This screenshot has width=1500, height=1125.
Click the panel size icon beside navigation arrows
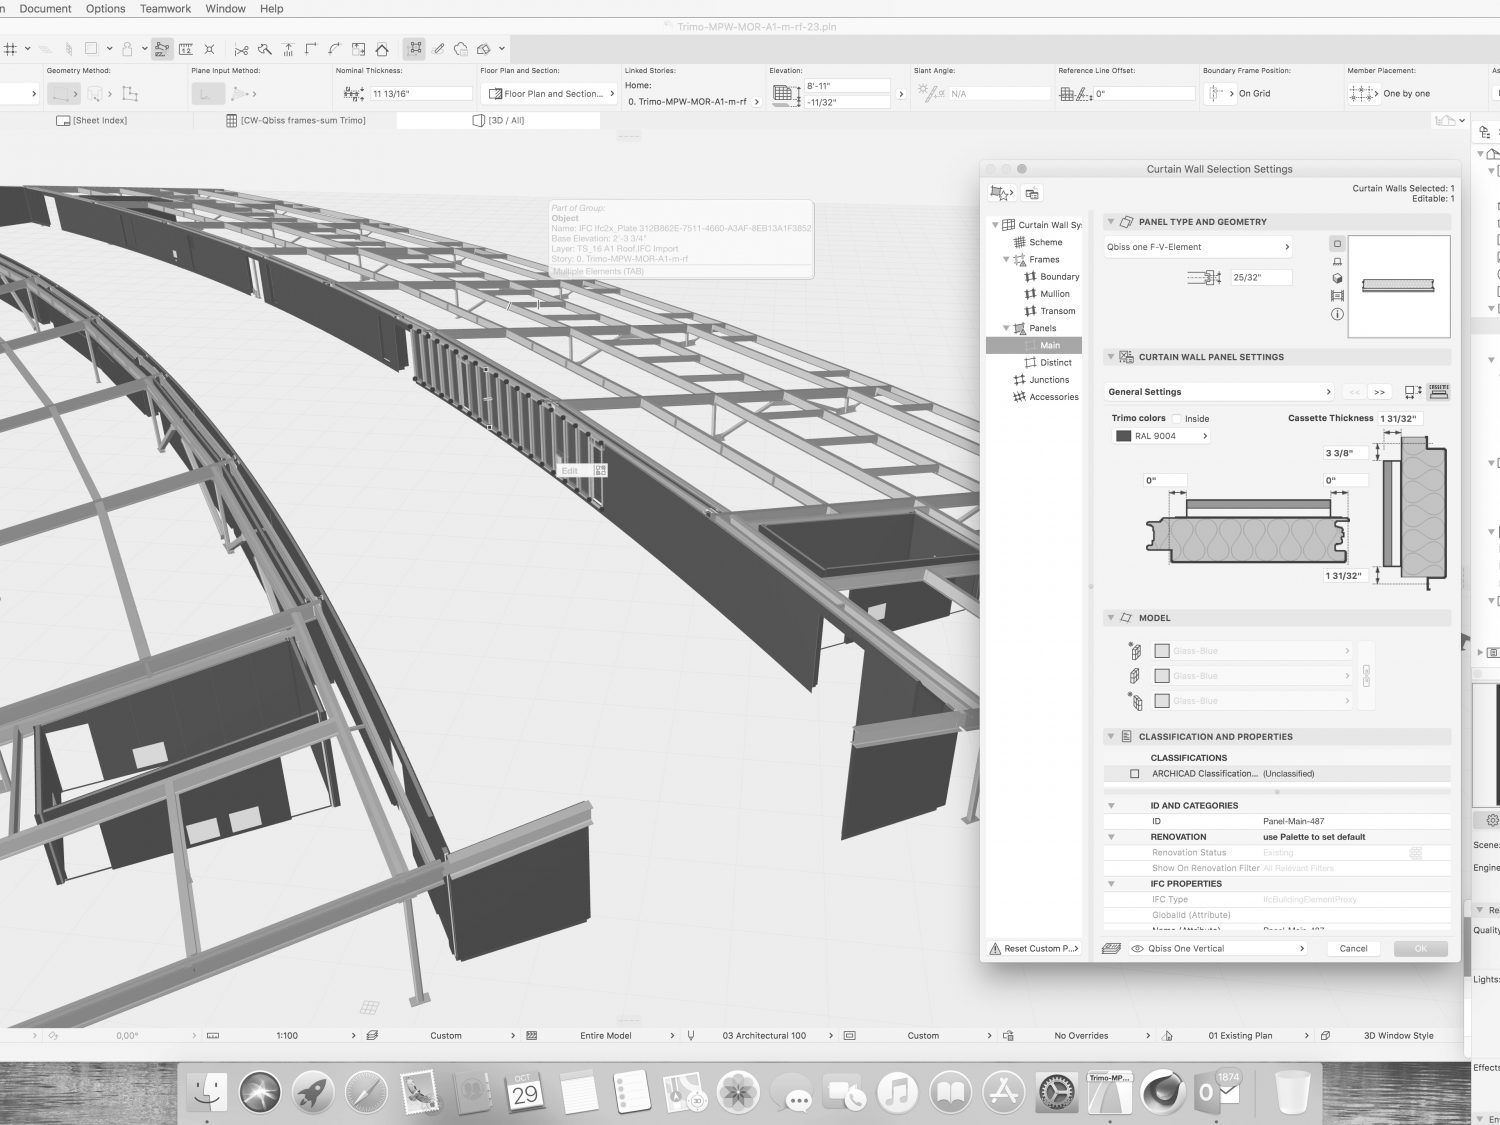point(1412,392)
